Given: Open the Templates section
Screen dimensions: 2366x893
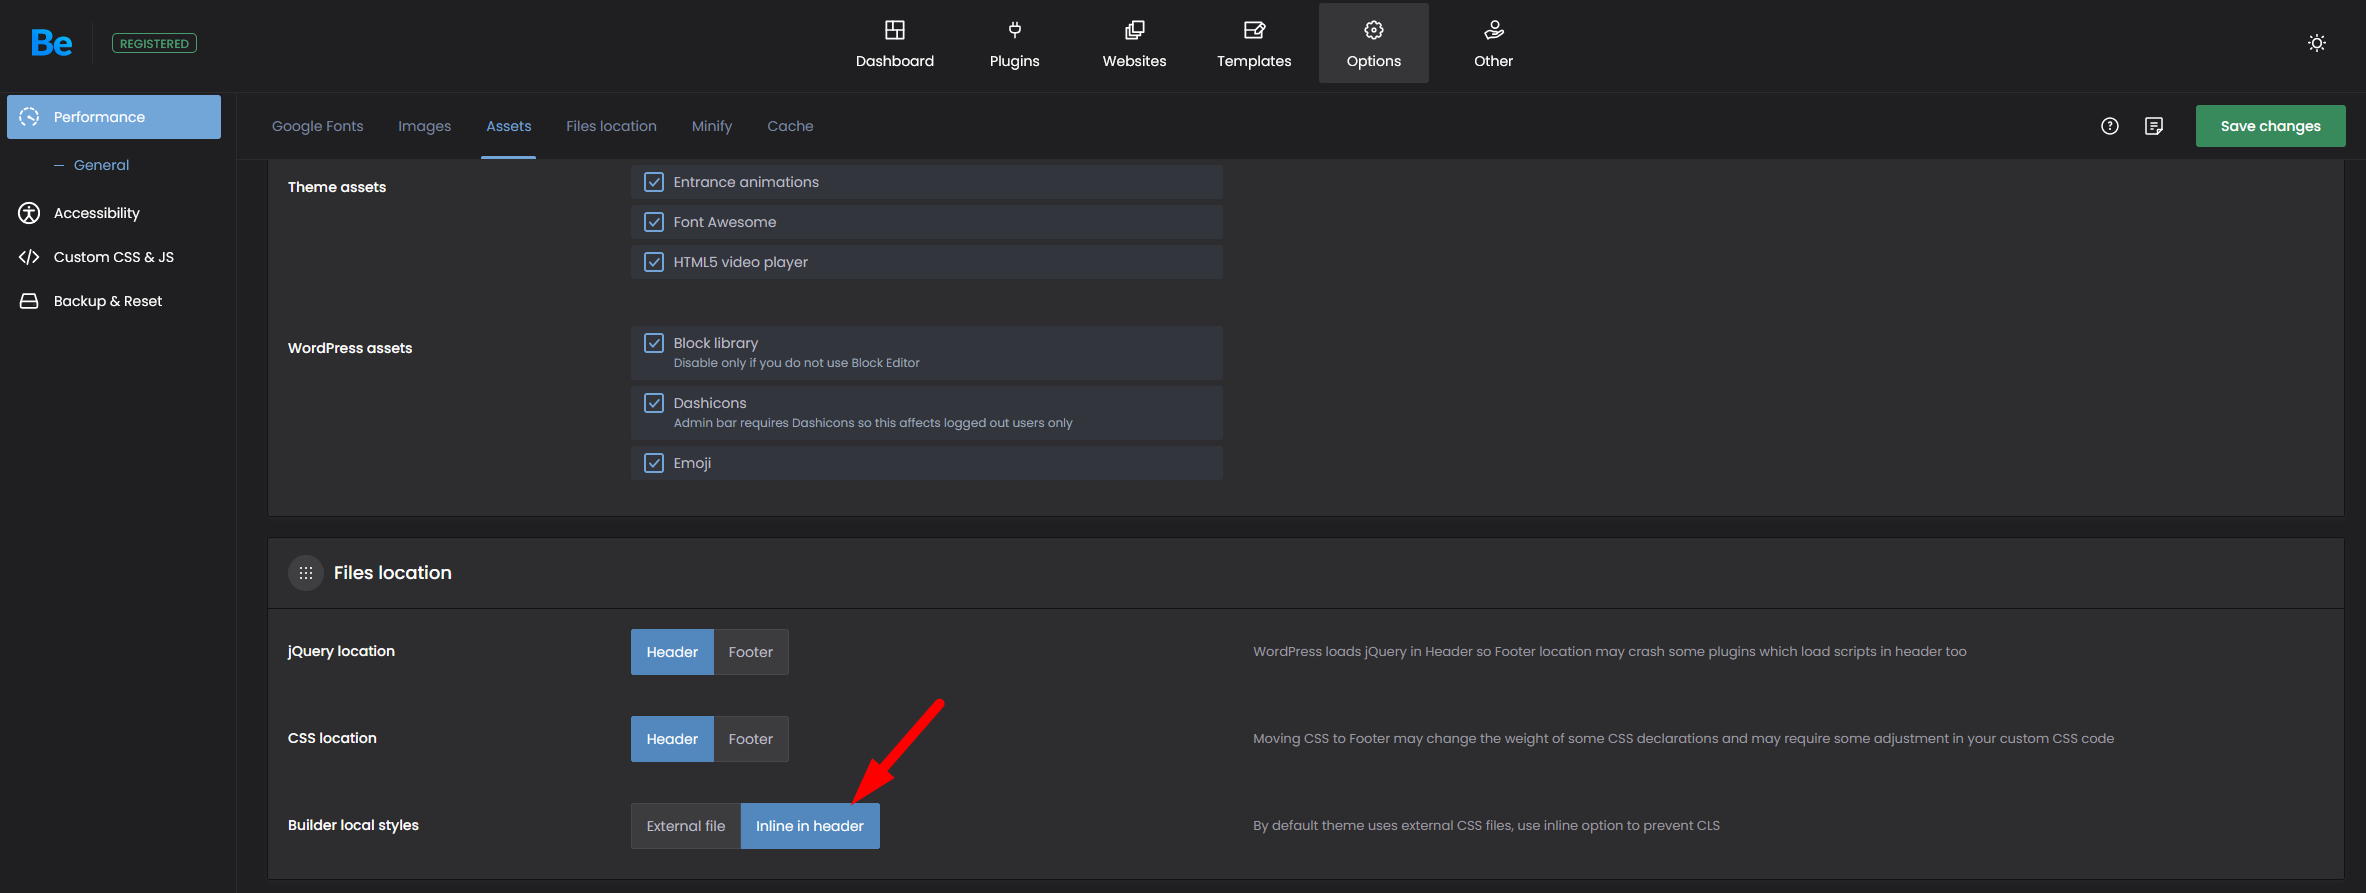Looking at the screenshot, I should [1254, 44].
